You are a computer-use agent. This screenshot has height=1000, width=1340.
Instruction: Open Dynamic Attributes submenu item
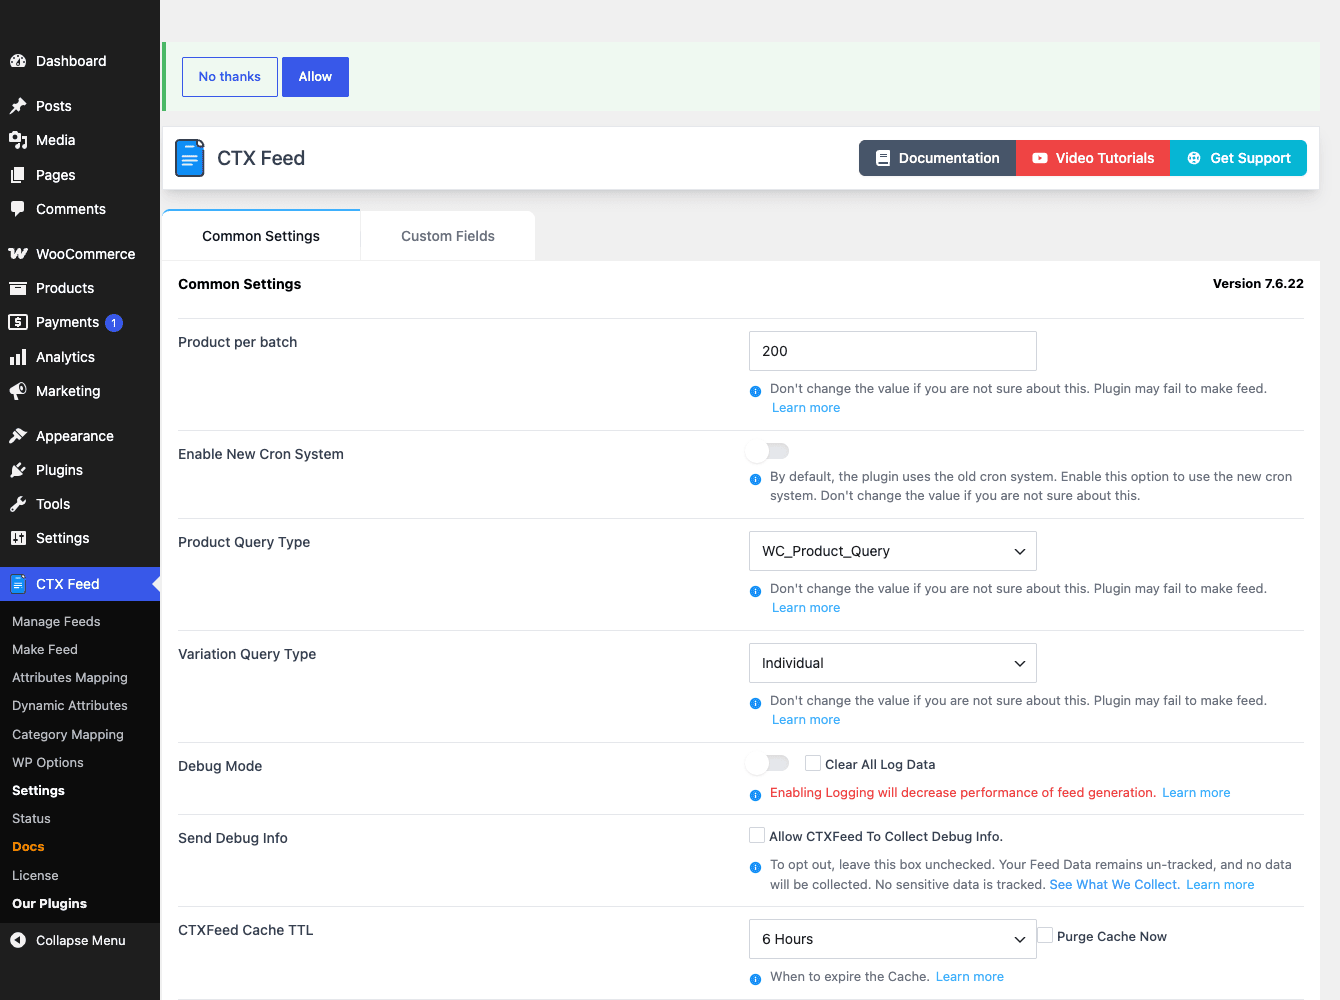coord(70,705)
